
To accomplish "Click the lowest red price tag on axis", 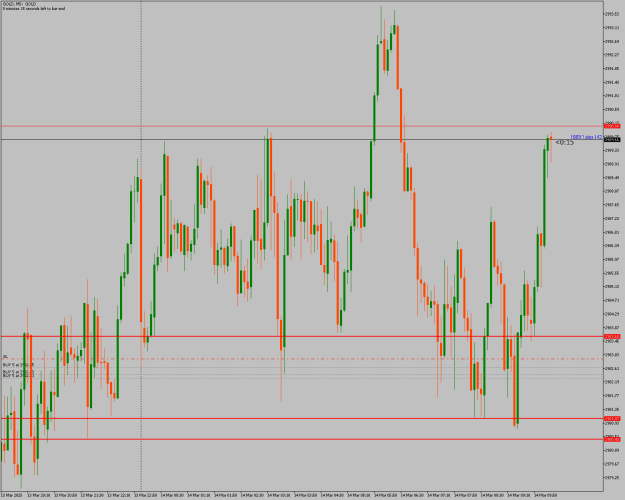I will (612, 439).
